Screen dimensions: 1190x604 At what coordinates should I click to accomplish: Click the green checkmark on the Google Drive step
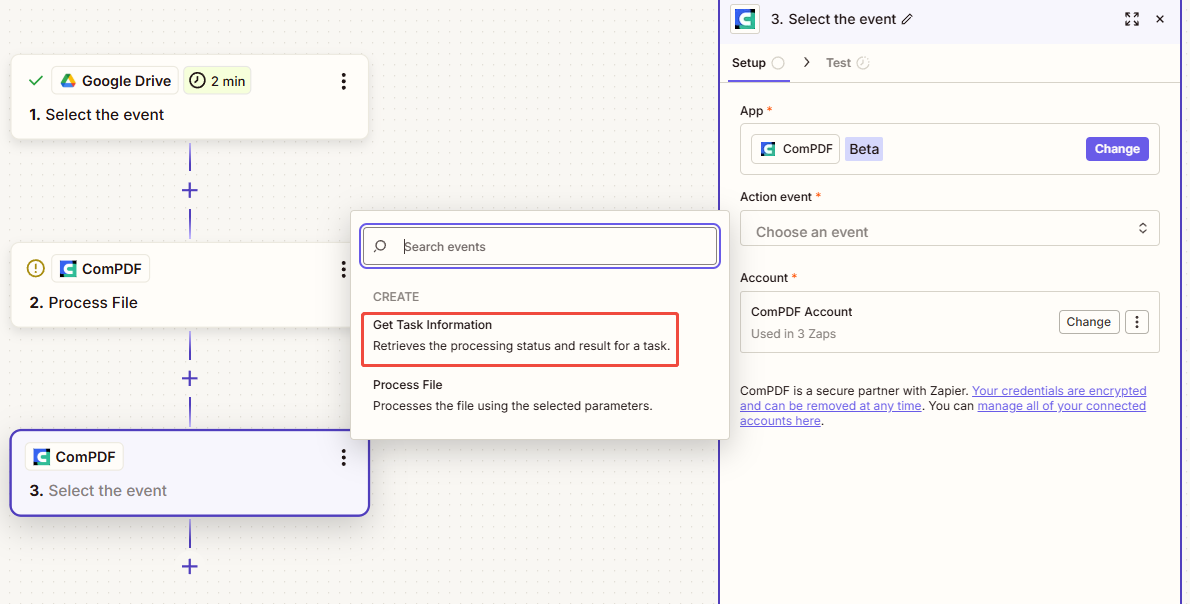tap(35, 80)
